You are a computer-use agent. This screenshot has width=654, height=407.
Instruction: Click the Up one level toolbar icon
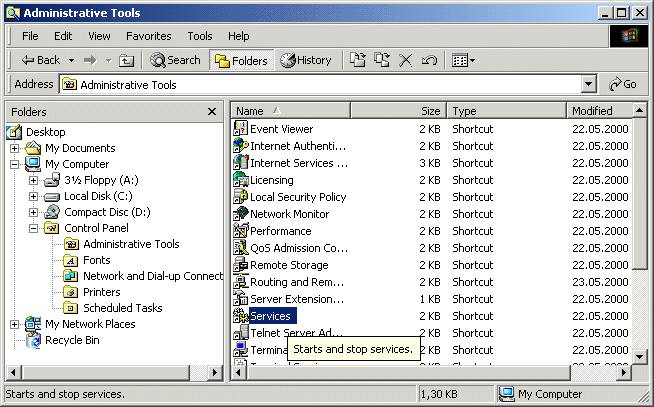click(x=127, y=60)
